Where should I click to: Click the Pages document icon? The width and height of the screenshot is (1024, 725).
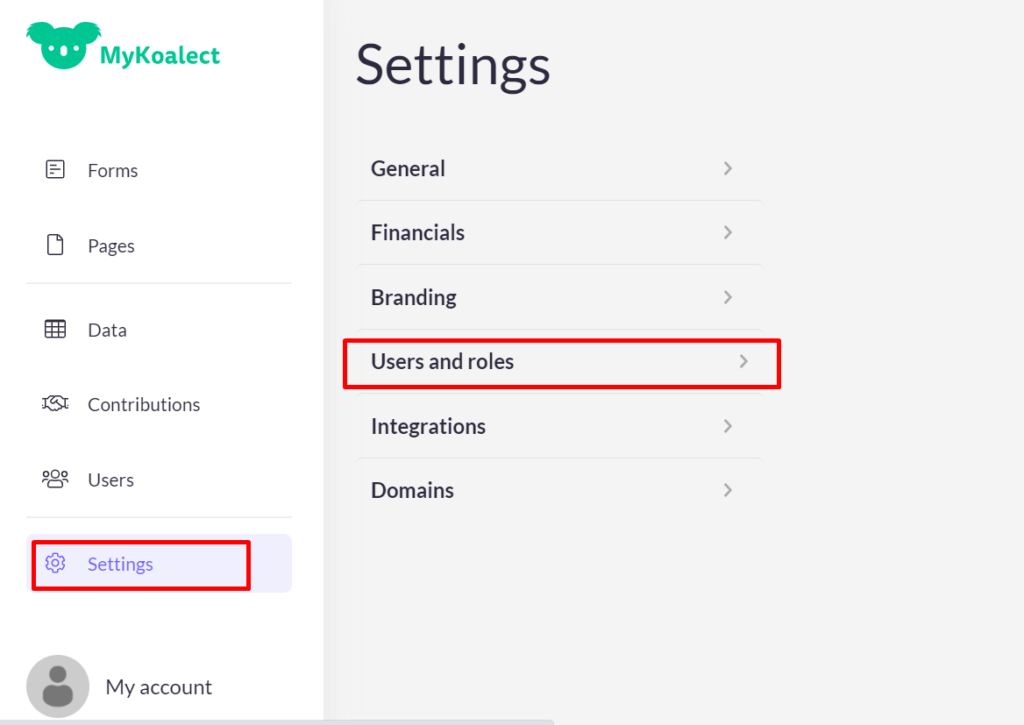click(55, 245)
